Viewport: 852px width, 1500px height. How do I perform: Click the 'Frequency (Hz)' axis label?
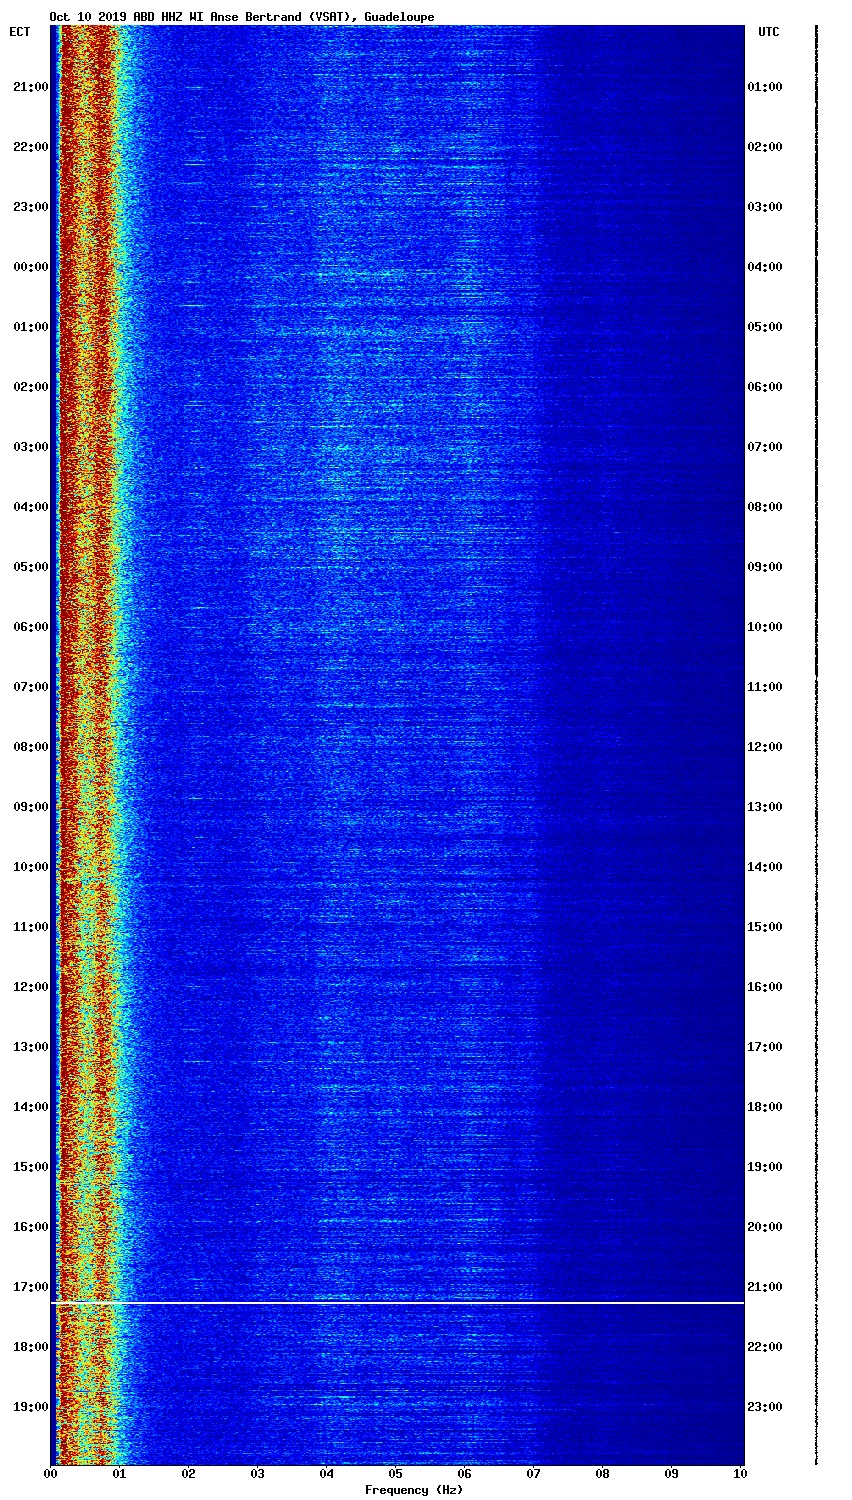coord(414,1490)
